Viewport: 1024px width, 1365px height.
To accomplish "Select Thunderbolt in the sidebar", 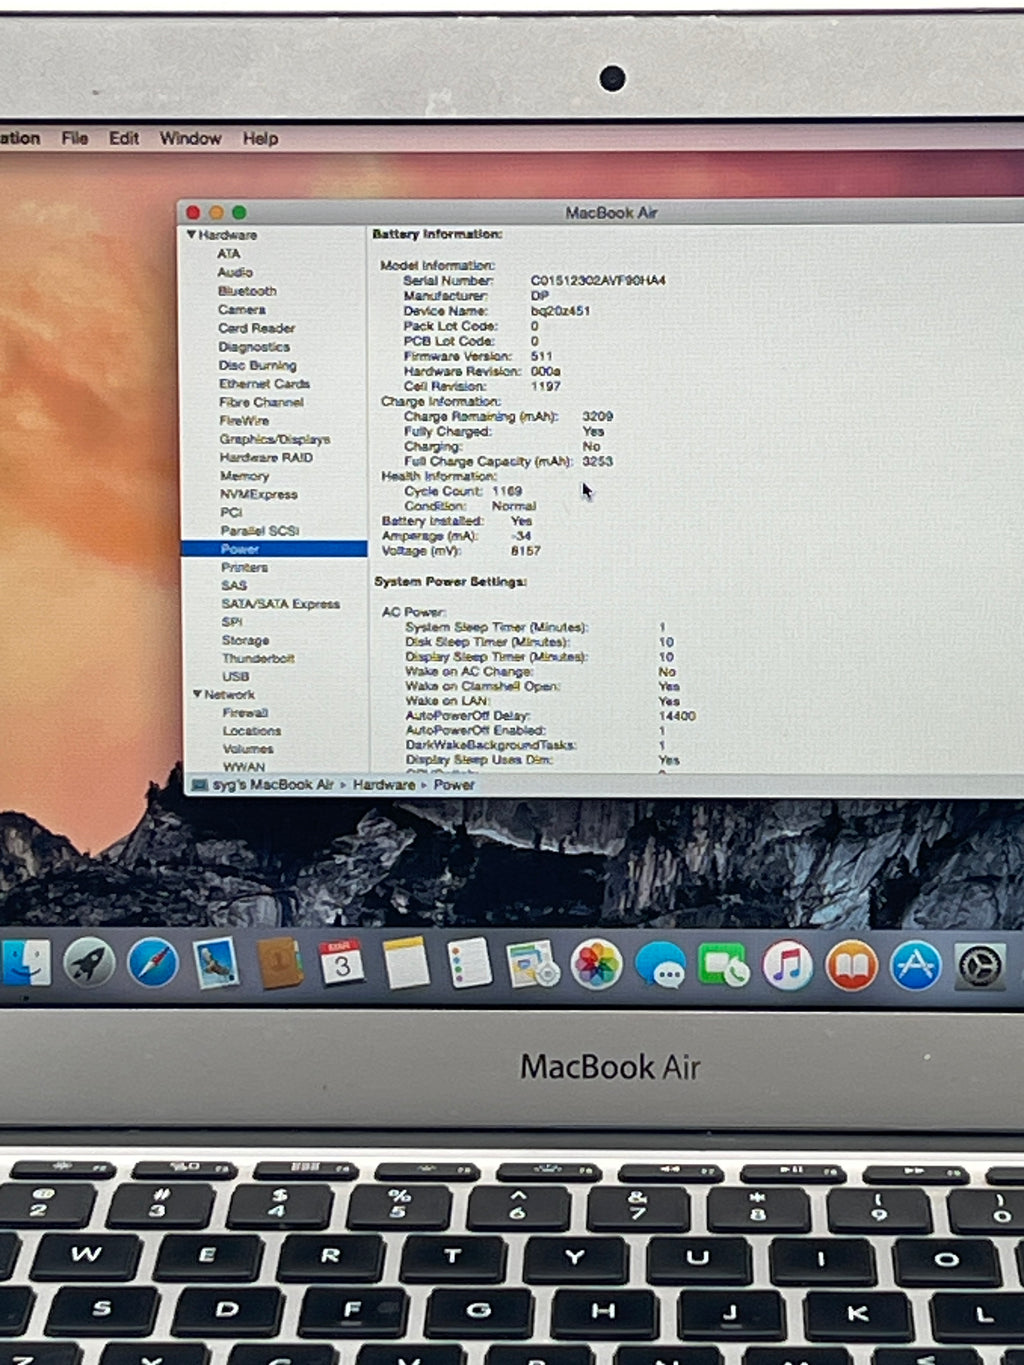I will pyautogui.click(x=258, y=658).
